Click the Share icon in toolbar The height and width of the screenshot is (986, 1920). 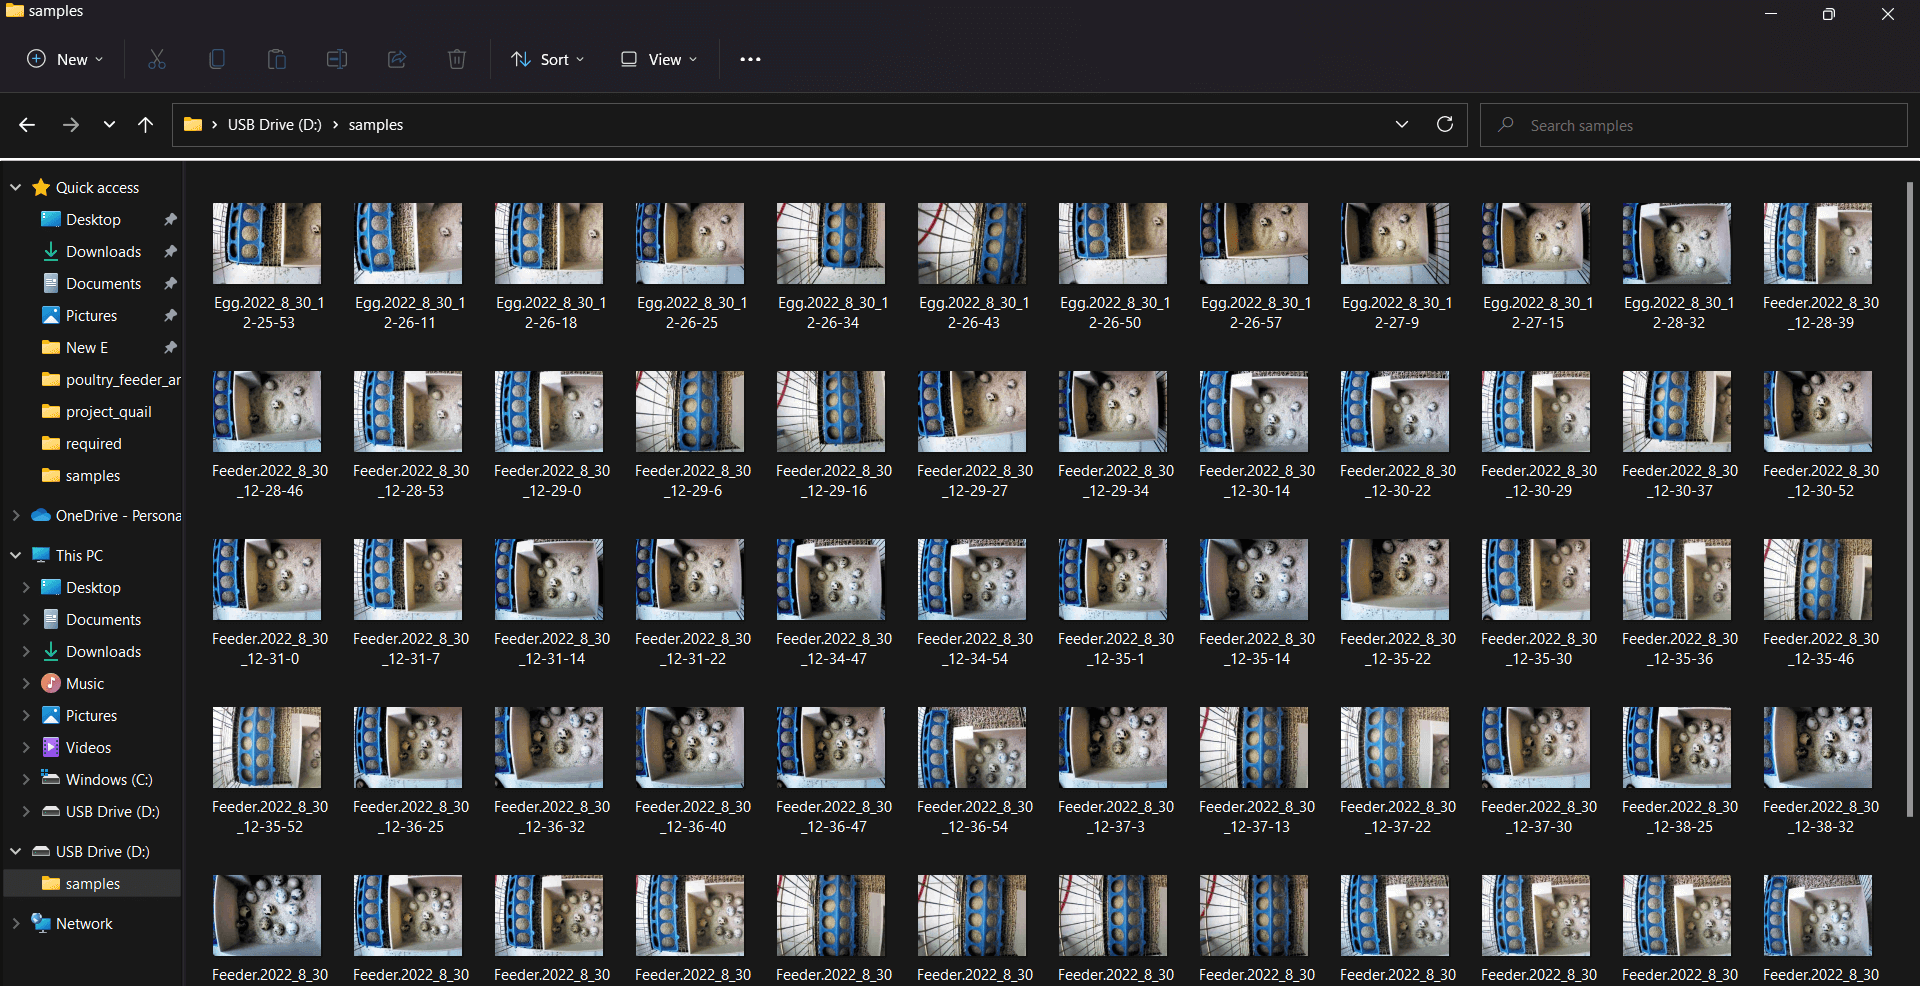coord(397,60)
